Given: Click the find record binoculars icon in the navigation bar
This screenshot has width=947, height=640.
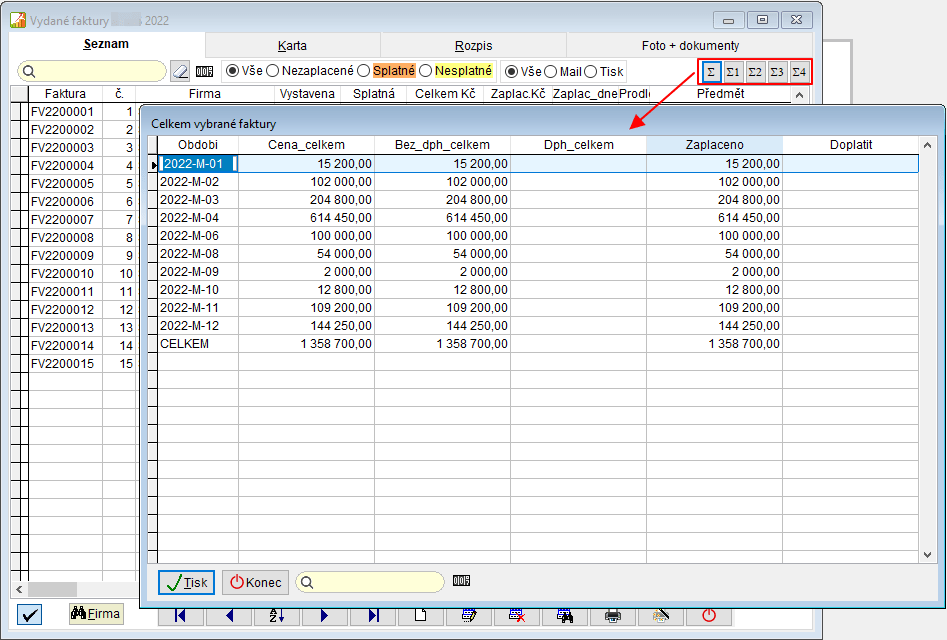Looking at the screenshot, I should [565, 615].
